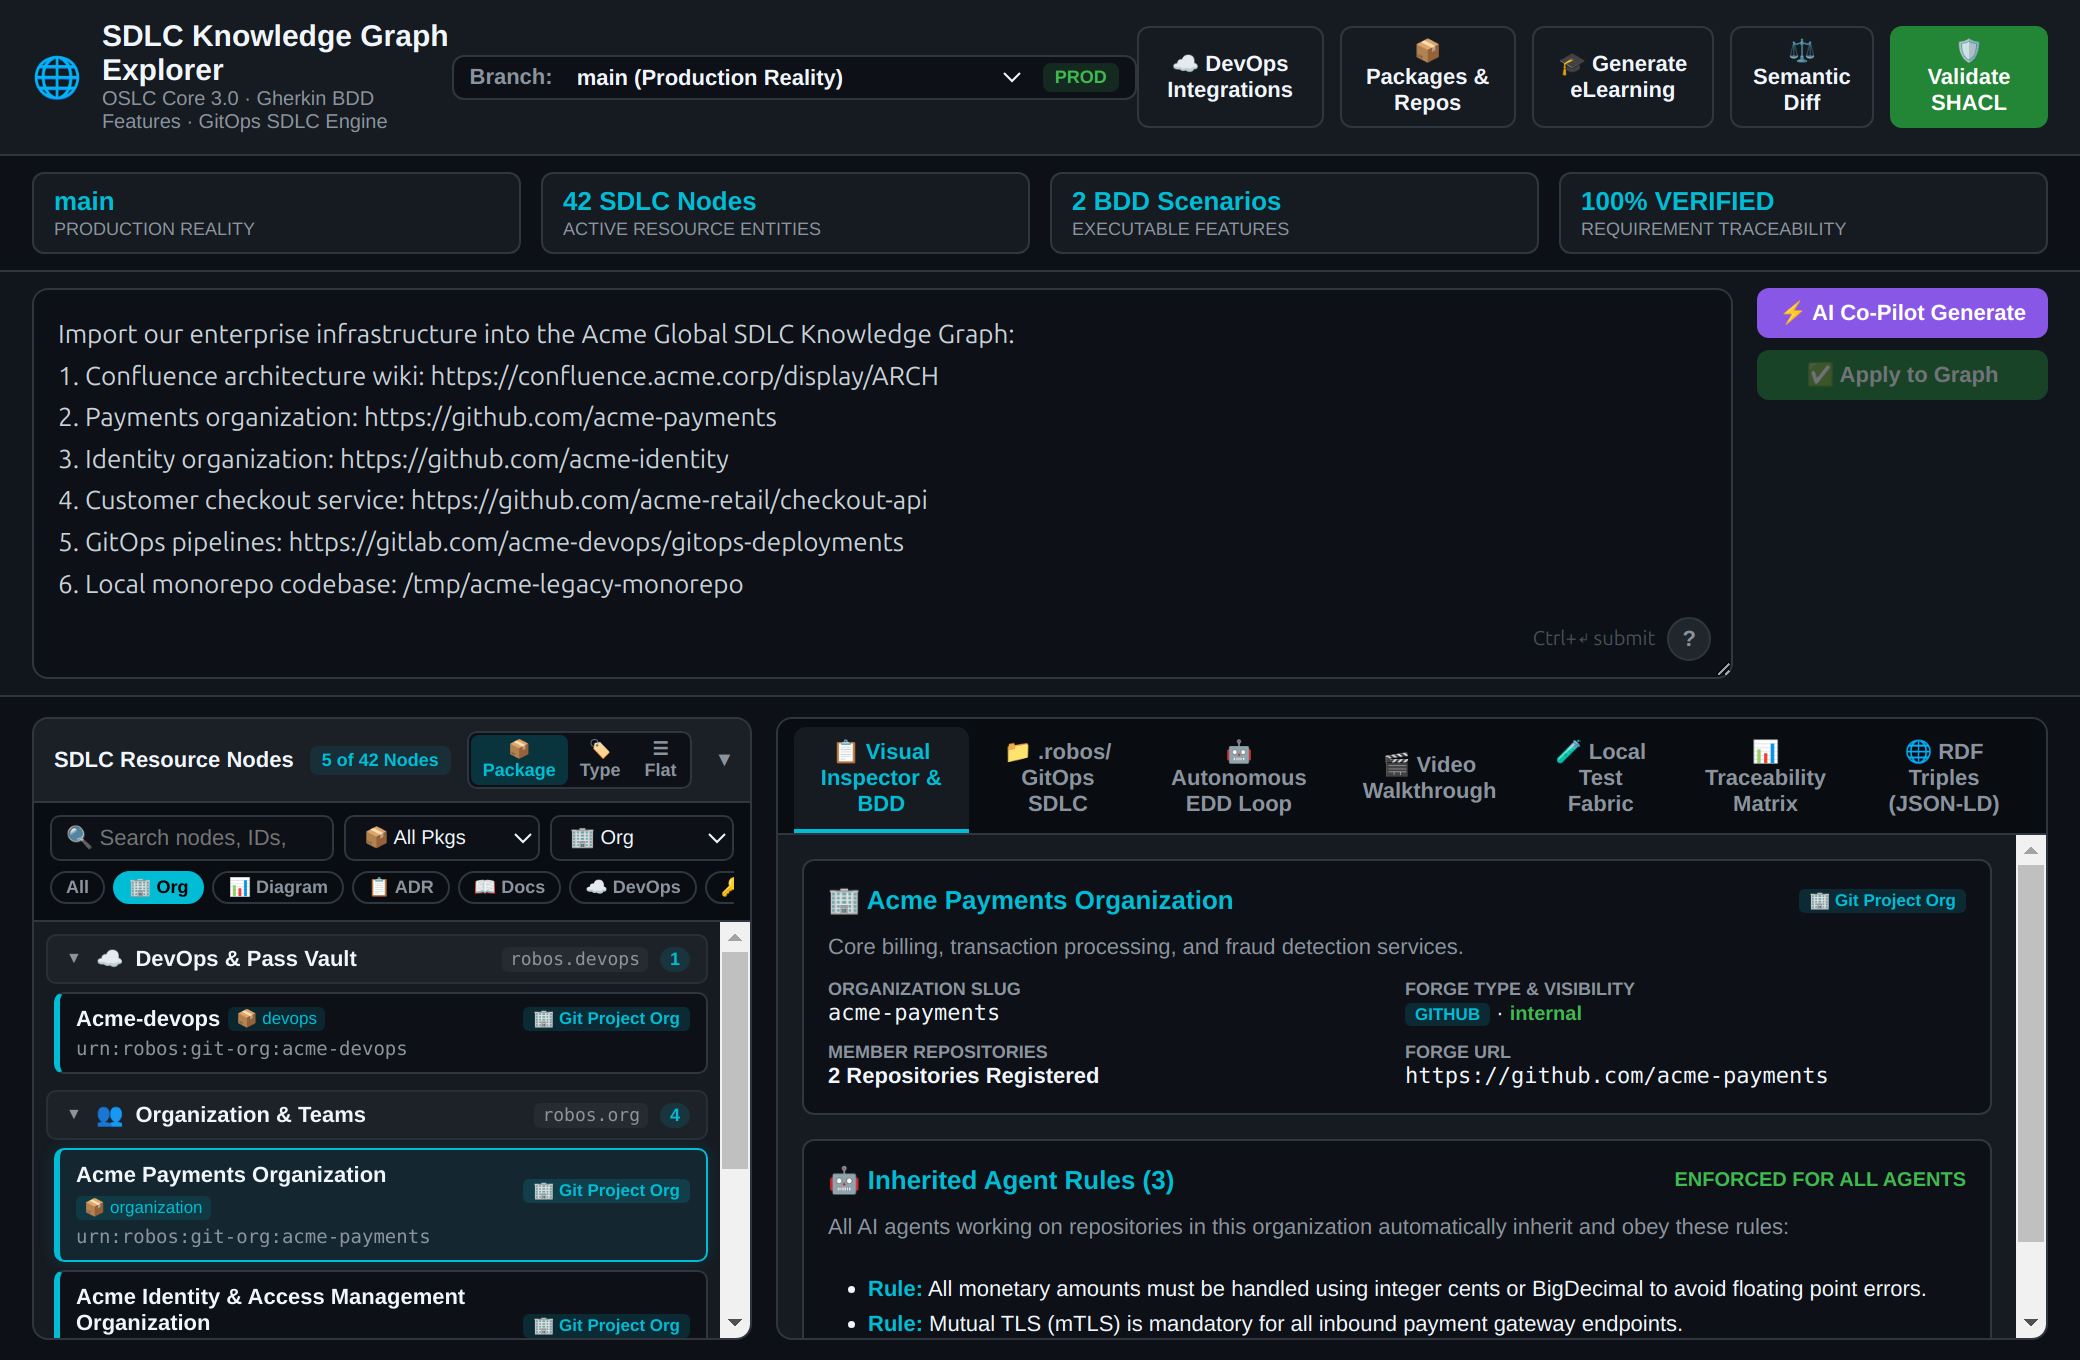The height and width of the screenshot is (1360, 2080).
Task: Click the robot icon beside Inherited Agent Rules
Action: 844,1181
